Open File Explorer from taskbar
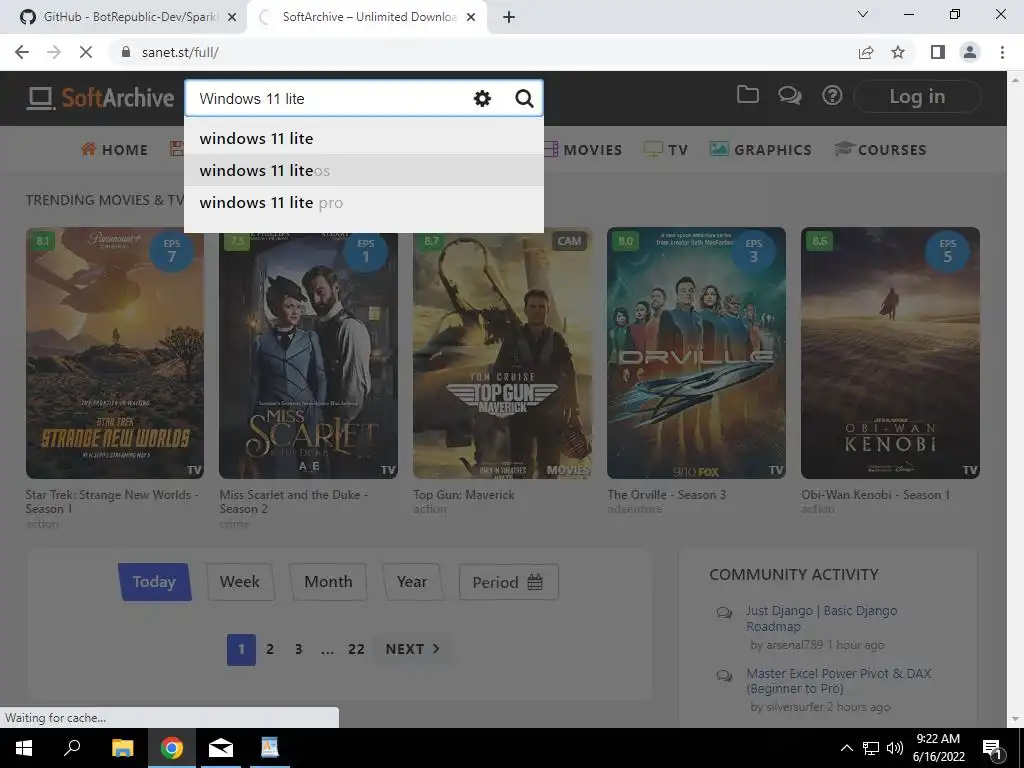The image size is (1024, 768). tap(122, 748)
